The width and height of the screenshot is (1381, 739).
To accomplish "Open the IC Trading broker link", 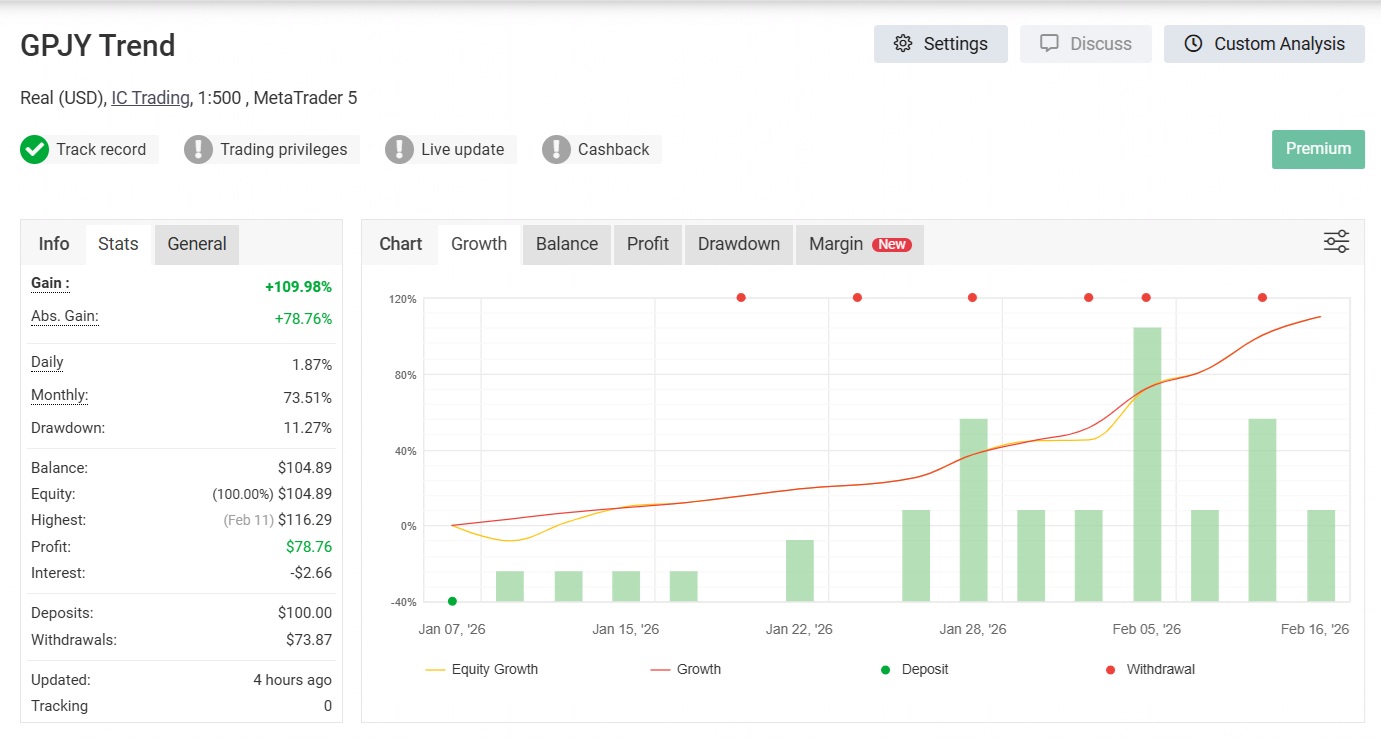I will [x=150, y=98].
